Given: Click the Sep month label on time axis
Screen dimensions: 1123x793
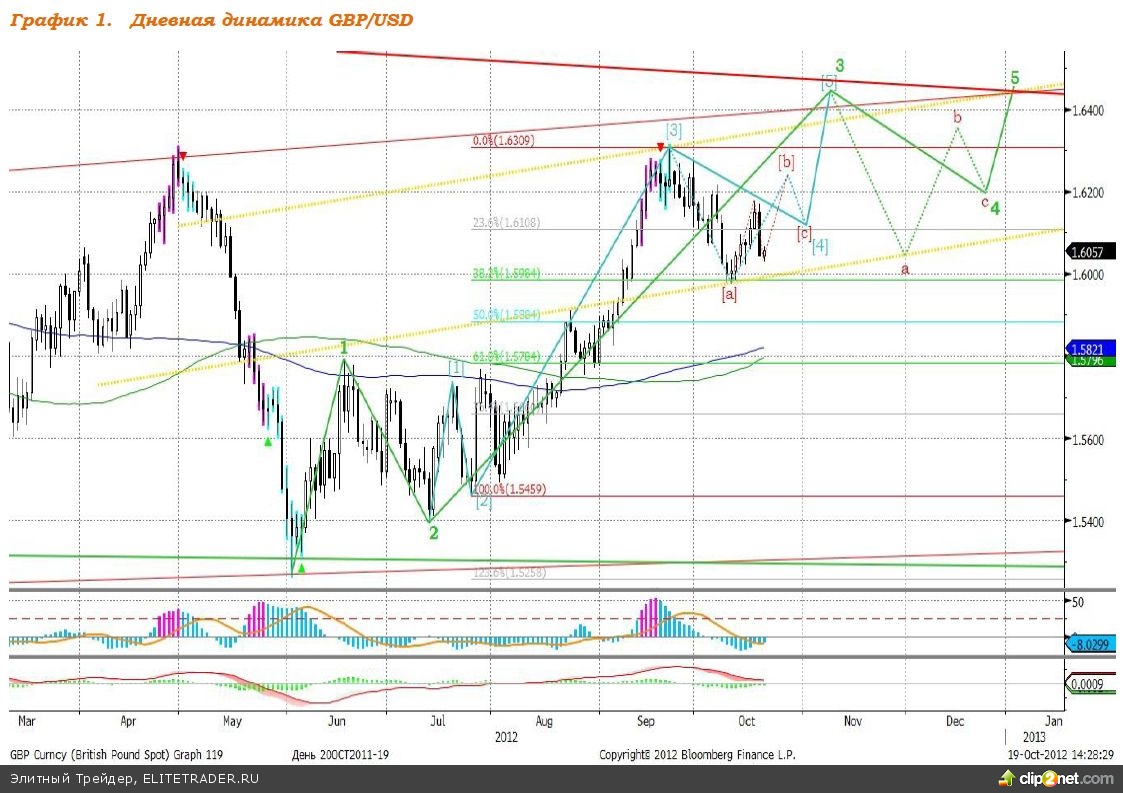Looking at the screenshot, I should (x=646, y=720).
